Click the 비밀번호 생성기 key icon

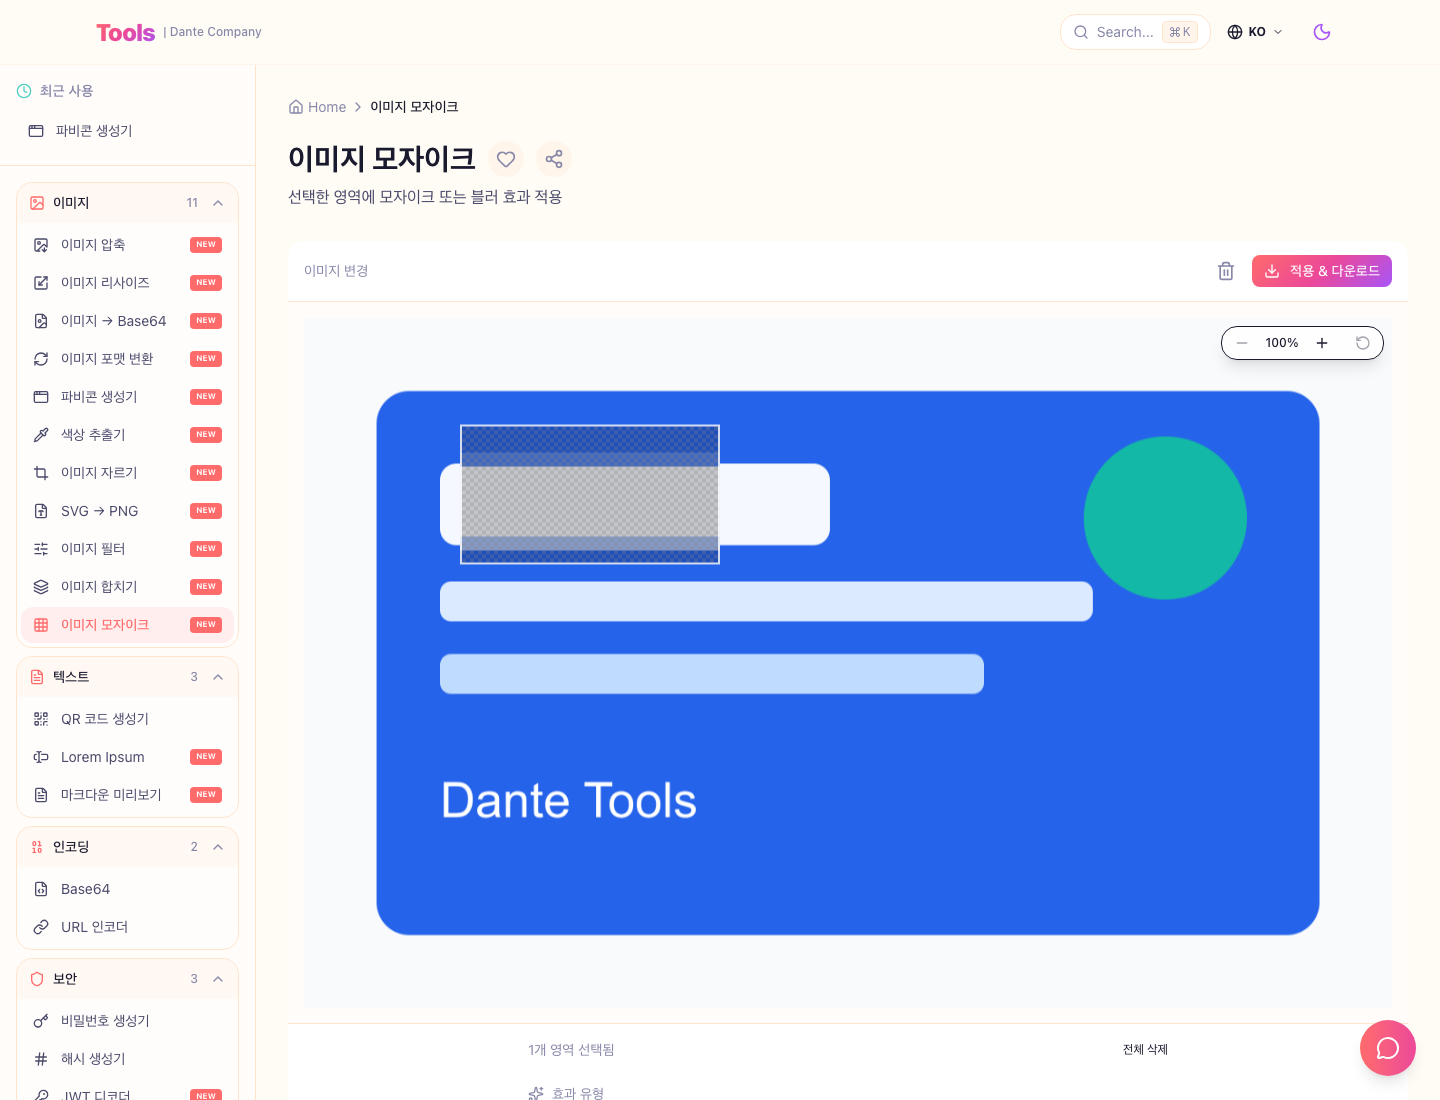coord(41,1021)
